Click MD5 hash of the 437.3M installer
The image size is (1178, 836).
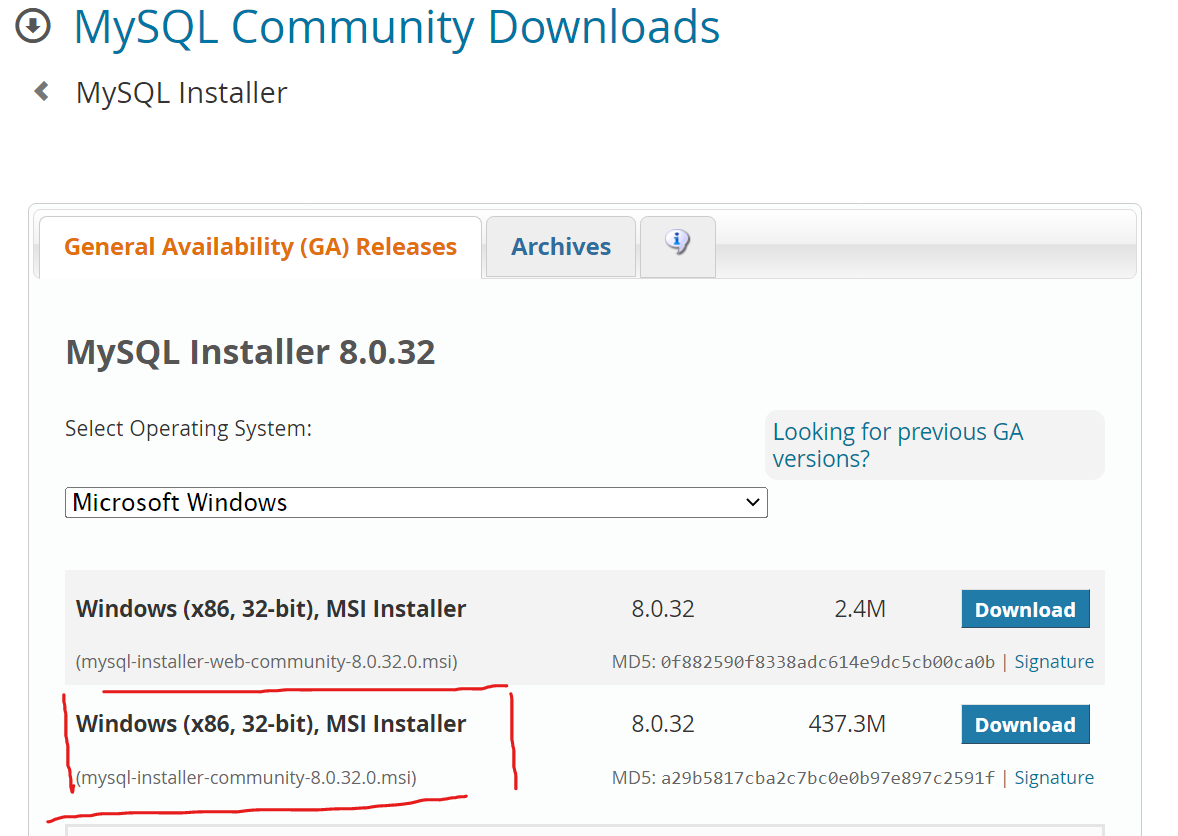[x=828, y=778]
